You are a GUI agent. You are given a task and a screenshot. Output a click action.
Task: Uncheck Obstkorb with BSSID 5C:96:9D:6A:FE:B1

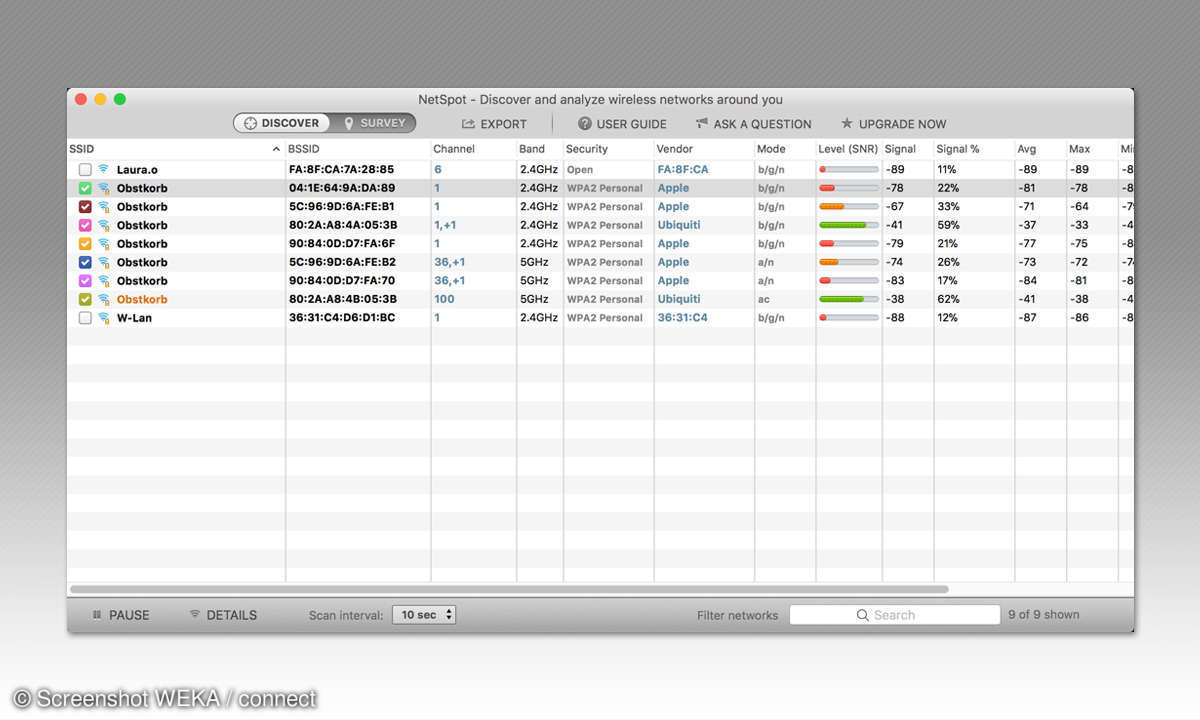(x=85, y=207)
